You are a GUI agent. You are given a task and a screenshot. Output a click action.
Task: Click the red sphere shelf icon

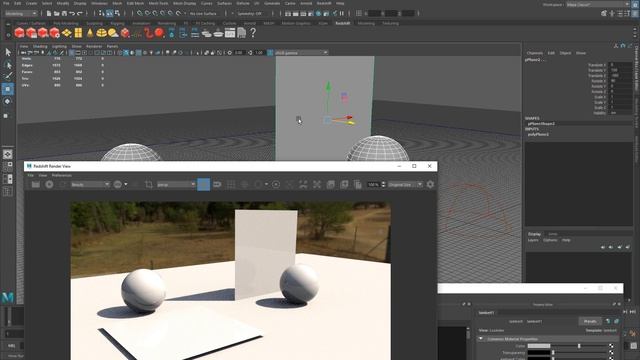pos(160,33)
